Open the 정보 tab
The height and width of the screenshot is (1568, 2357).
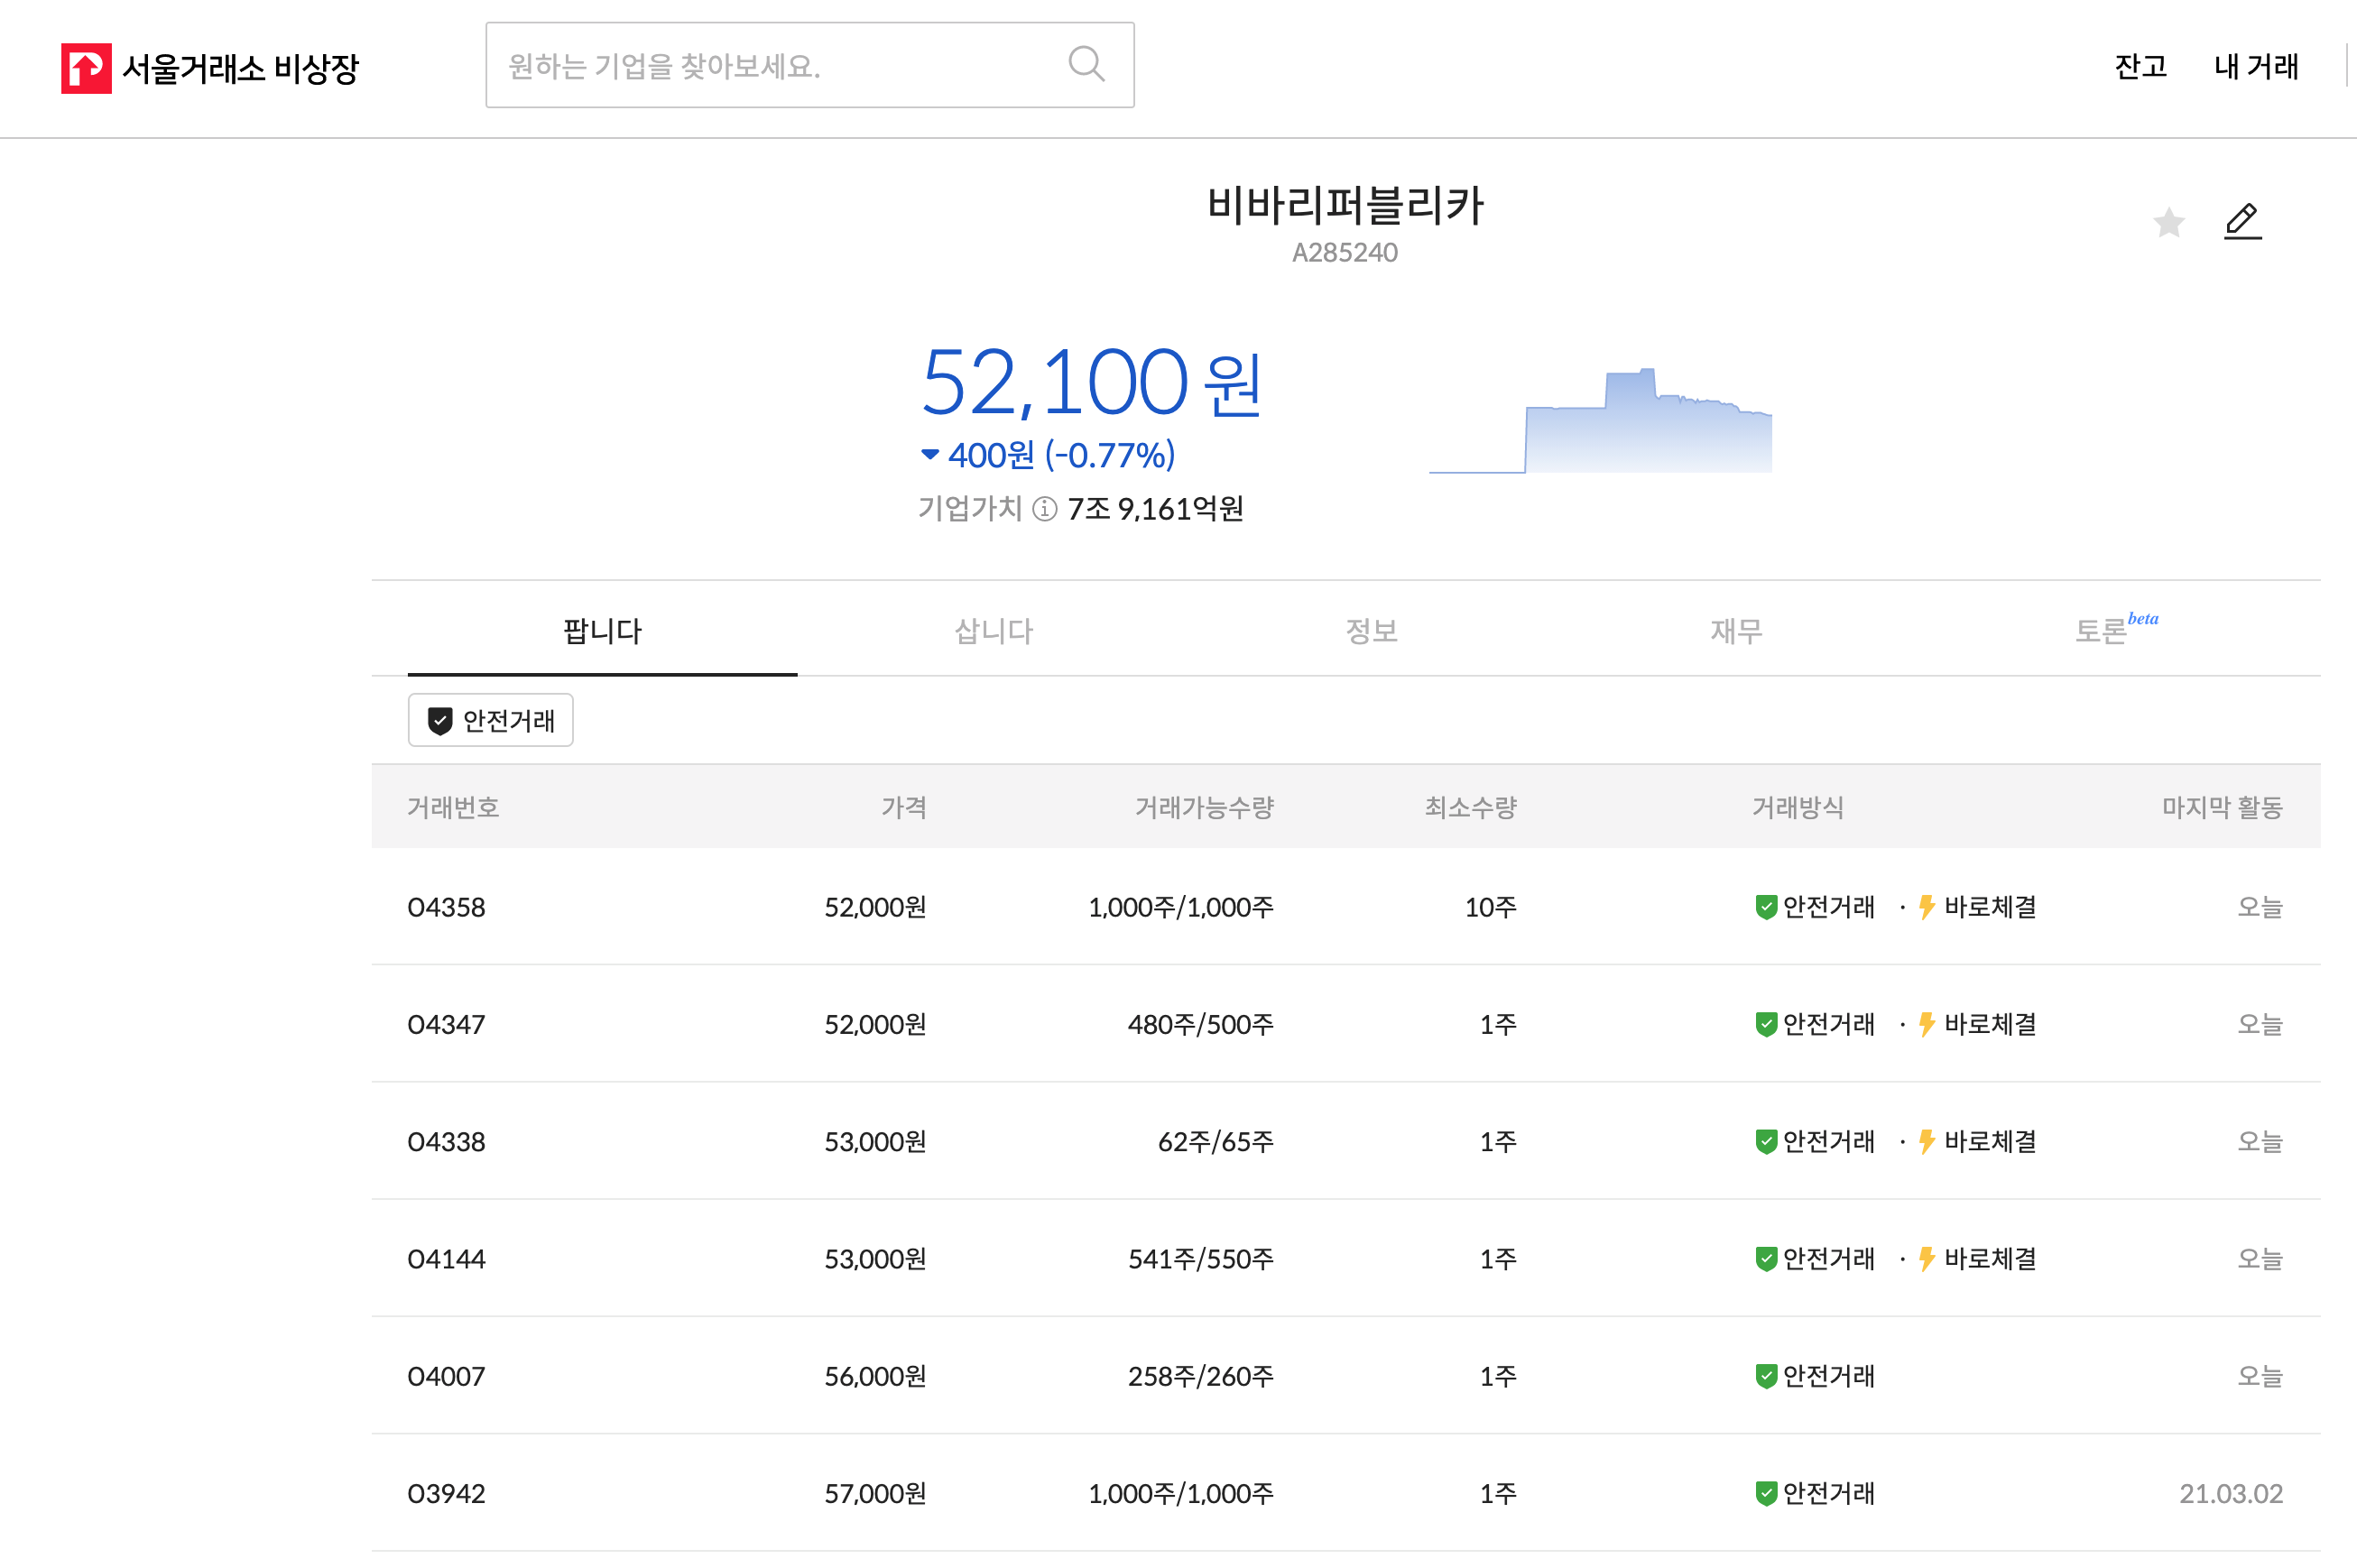point(1371,630)
